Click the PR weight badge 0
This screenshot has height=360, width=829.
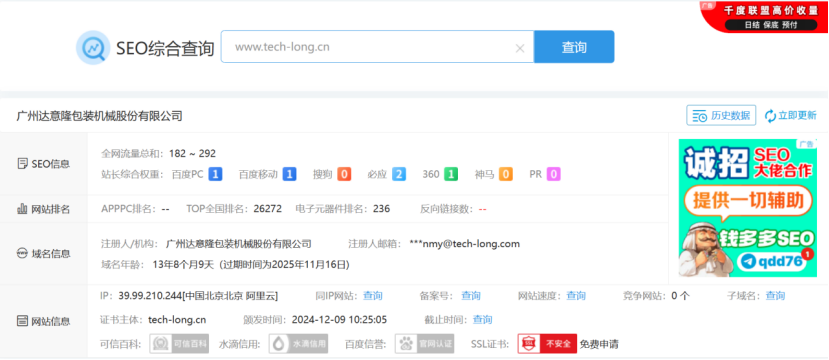pyautogui.click(x=554, y=174)
